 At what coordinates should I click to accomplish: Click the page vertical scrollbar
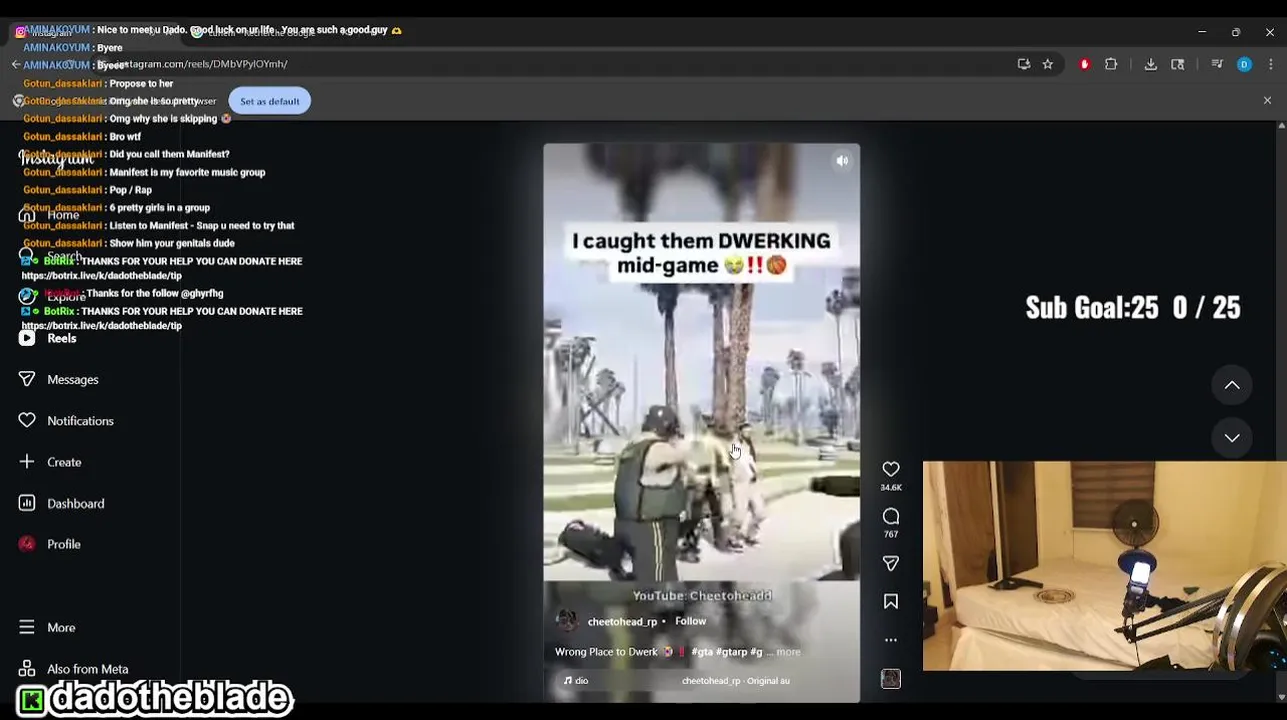pos(1281,410)
